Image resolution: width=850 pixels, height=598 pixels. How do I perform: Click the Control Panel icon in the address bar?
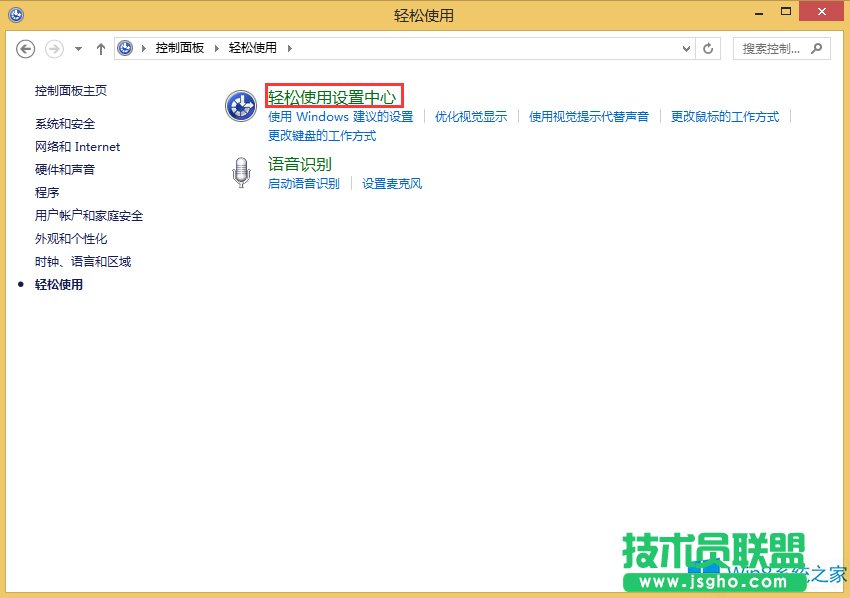coord(125,47)
